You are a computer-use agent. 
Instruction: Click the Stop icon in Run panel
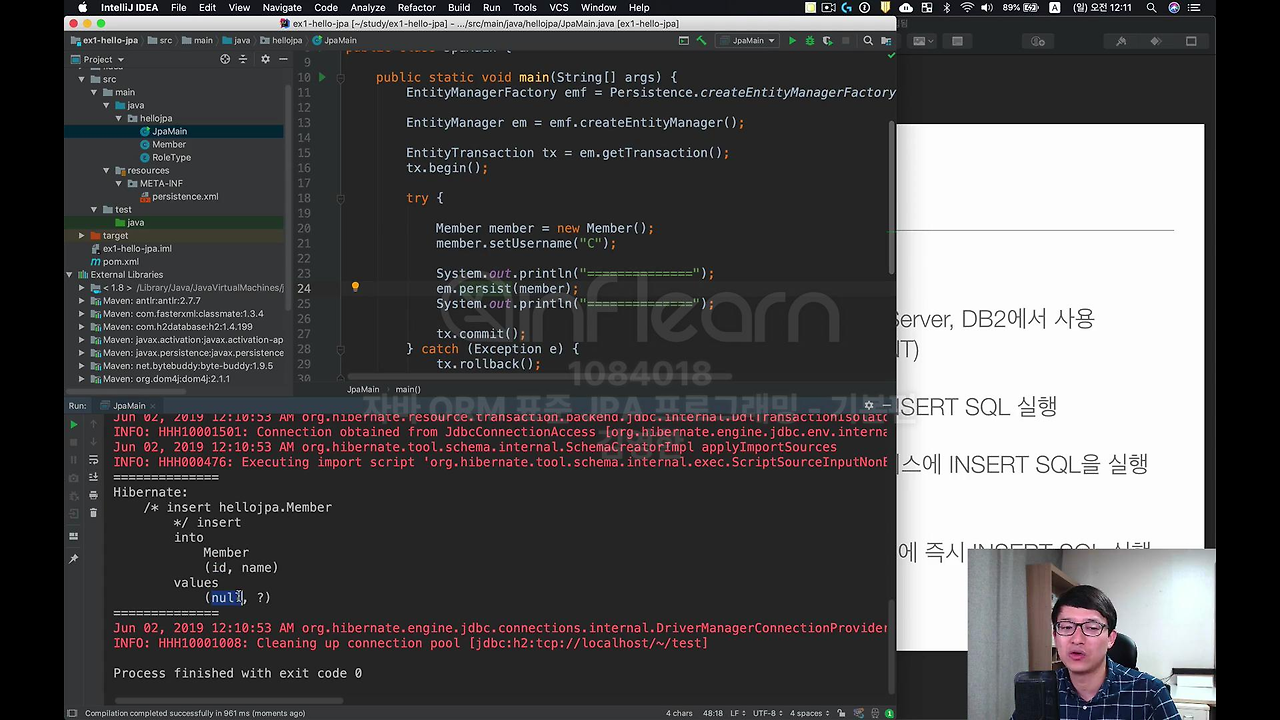pos(73,442)
